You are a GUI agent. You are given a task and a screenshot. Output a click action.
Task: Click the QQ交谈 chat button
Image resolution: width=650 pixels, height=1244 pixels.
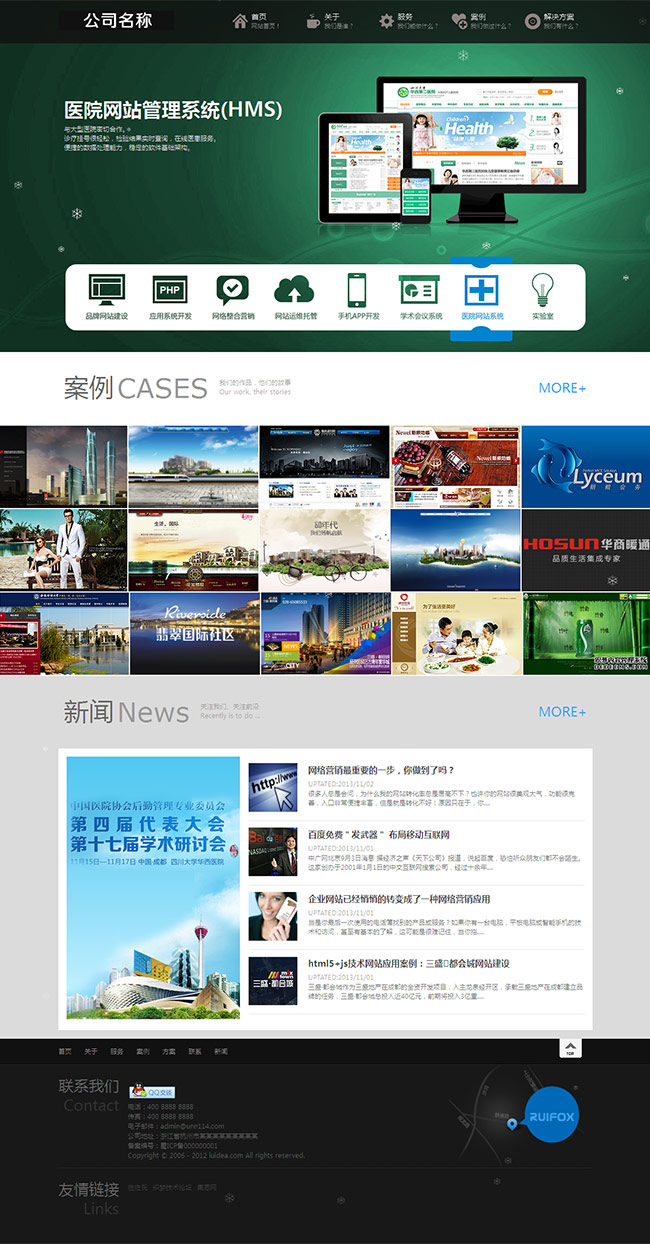click(153, 1092)
